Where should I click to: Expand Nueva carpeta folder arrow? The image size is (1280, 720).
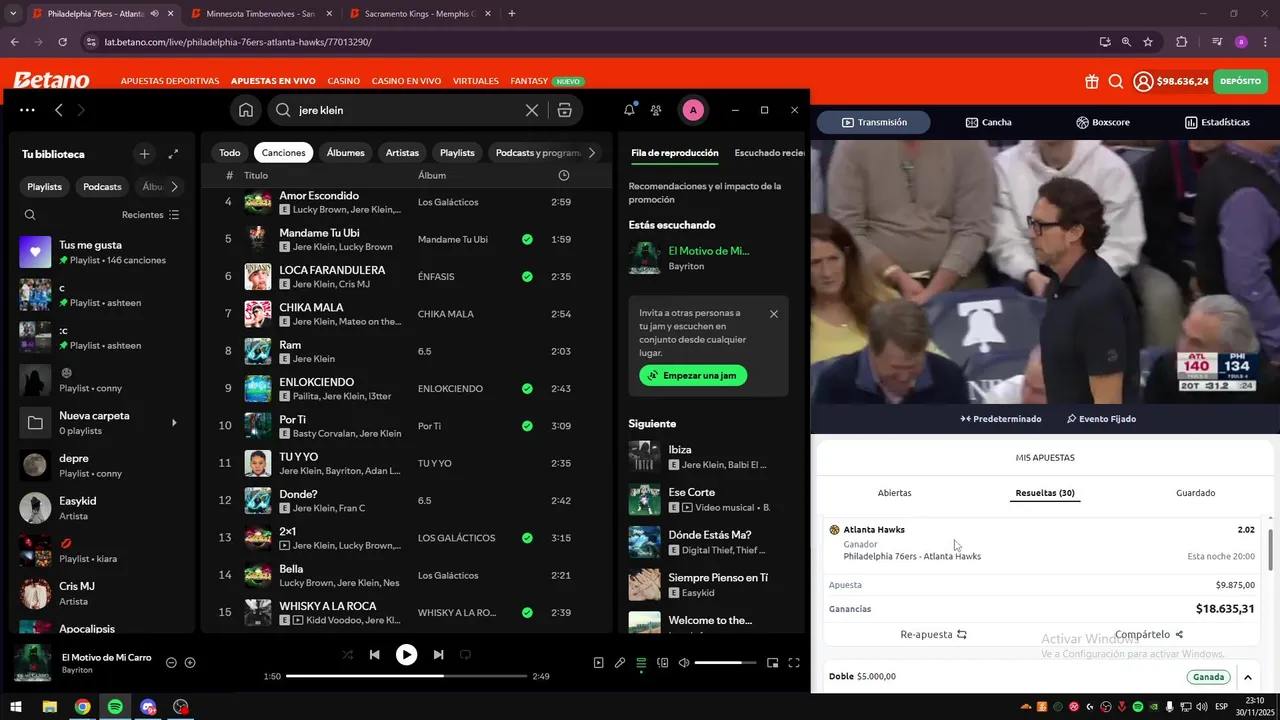[174, 423]
